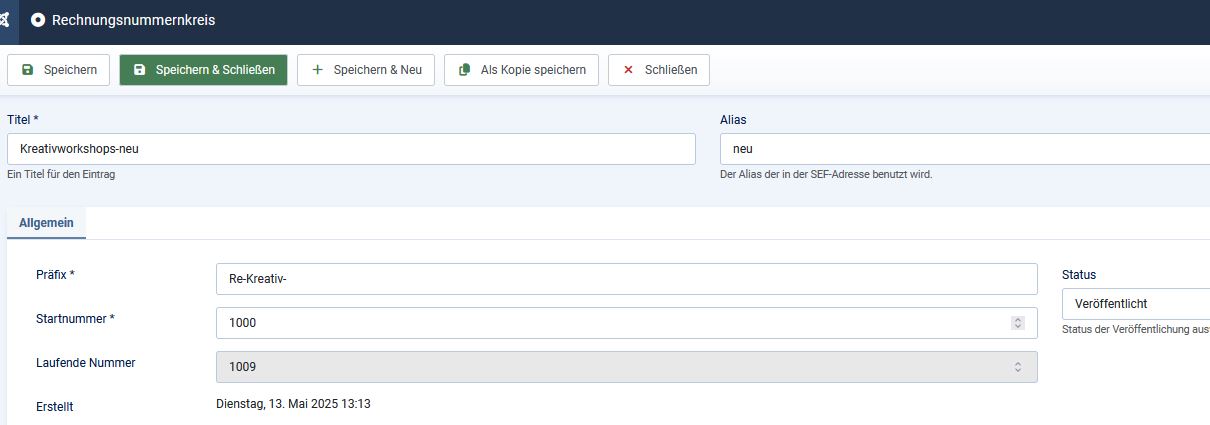This screenshot has width=1210, height=425.
Task: Click the Startnummer field showing 1000
Action: pos(610,323)
